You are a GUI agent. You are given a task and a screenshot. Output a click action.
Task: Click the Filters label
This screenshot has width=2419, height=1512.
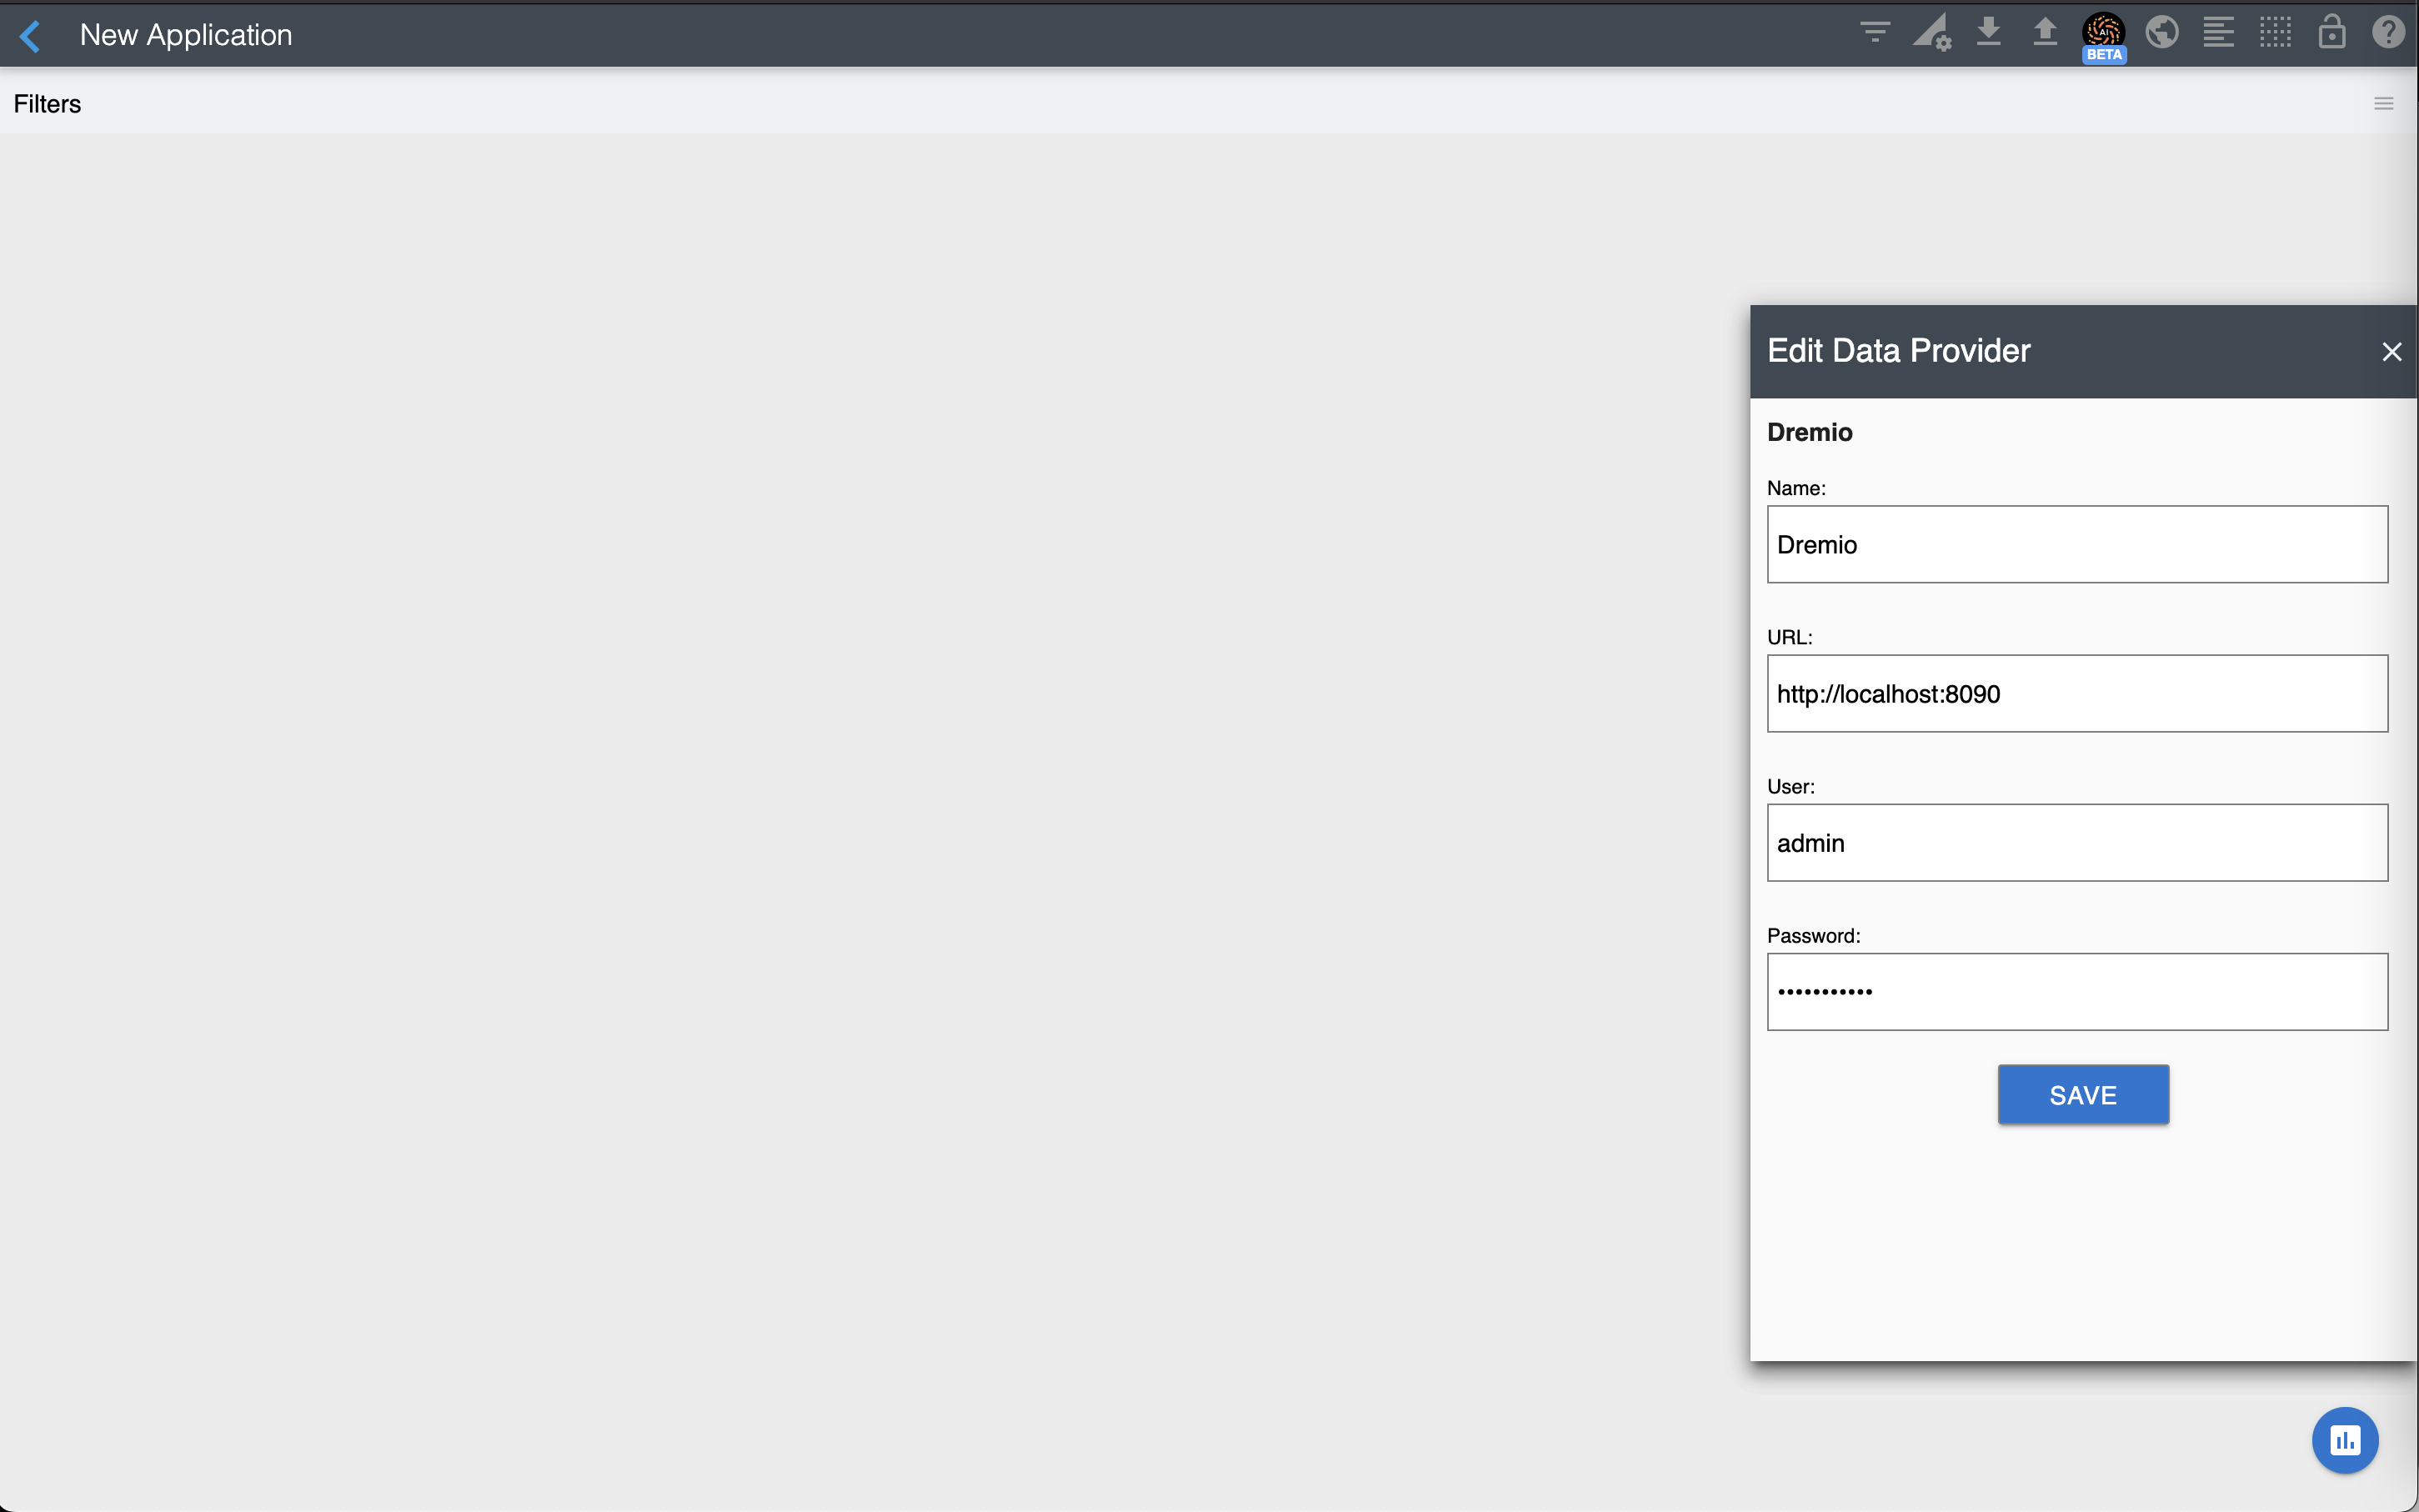click(47, 104)
